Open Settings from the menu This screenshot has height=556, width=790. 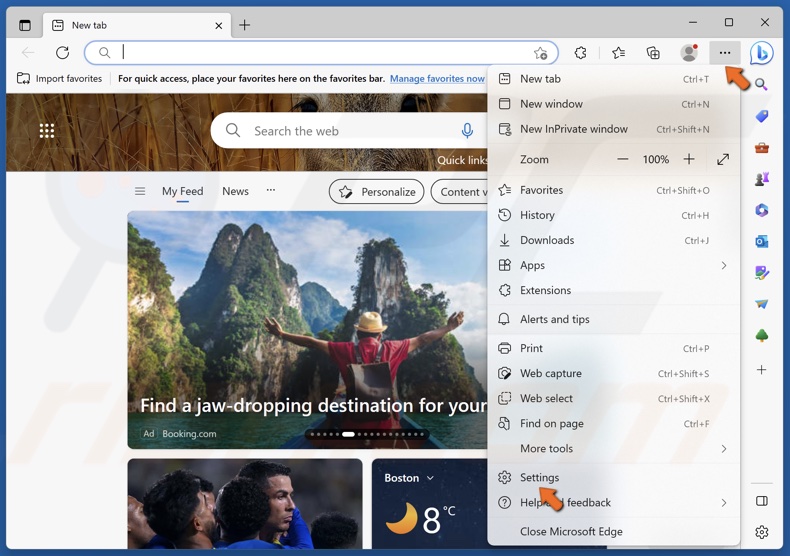click(x=614, y=477)
